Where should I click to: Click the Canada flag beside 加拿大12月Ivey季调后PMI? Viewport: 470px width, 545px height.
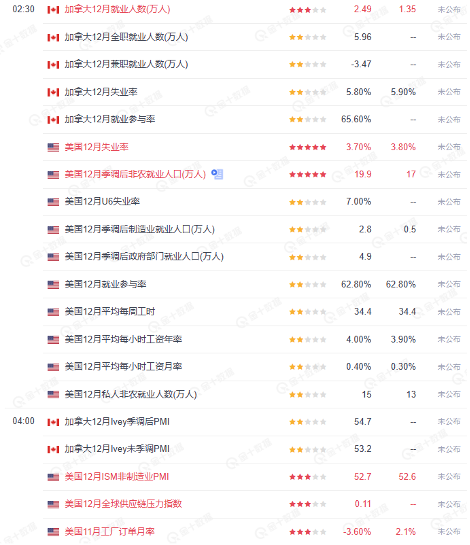[x=53, y=422]
